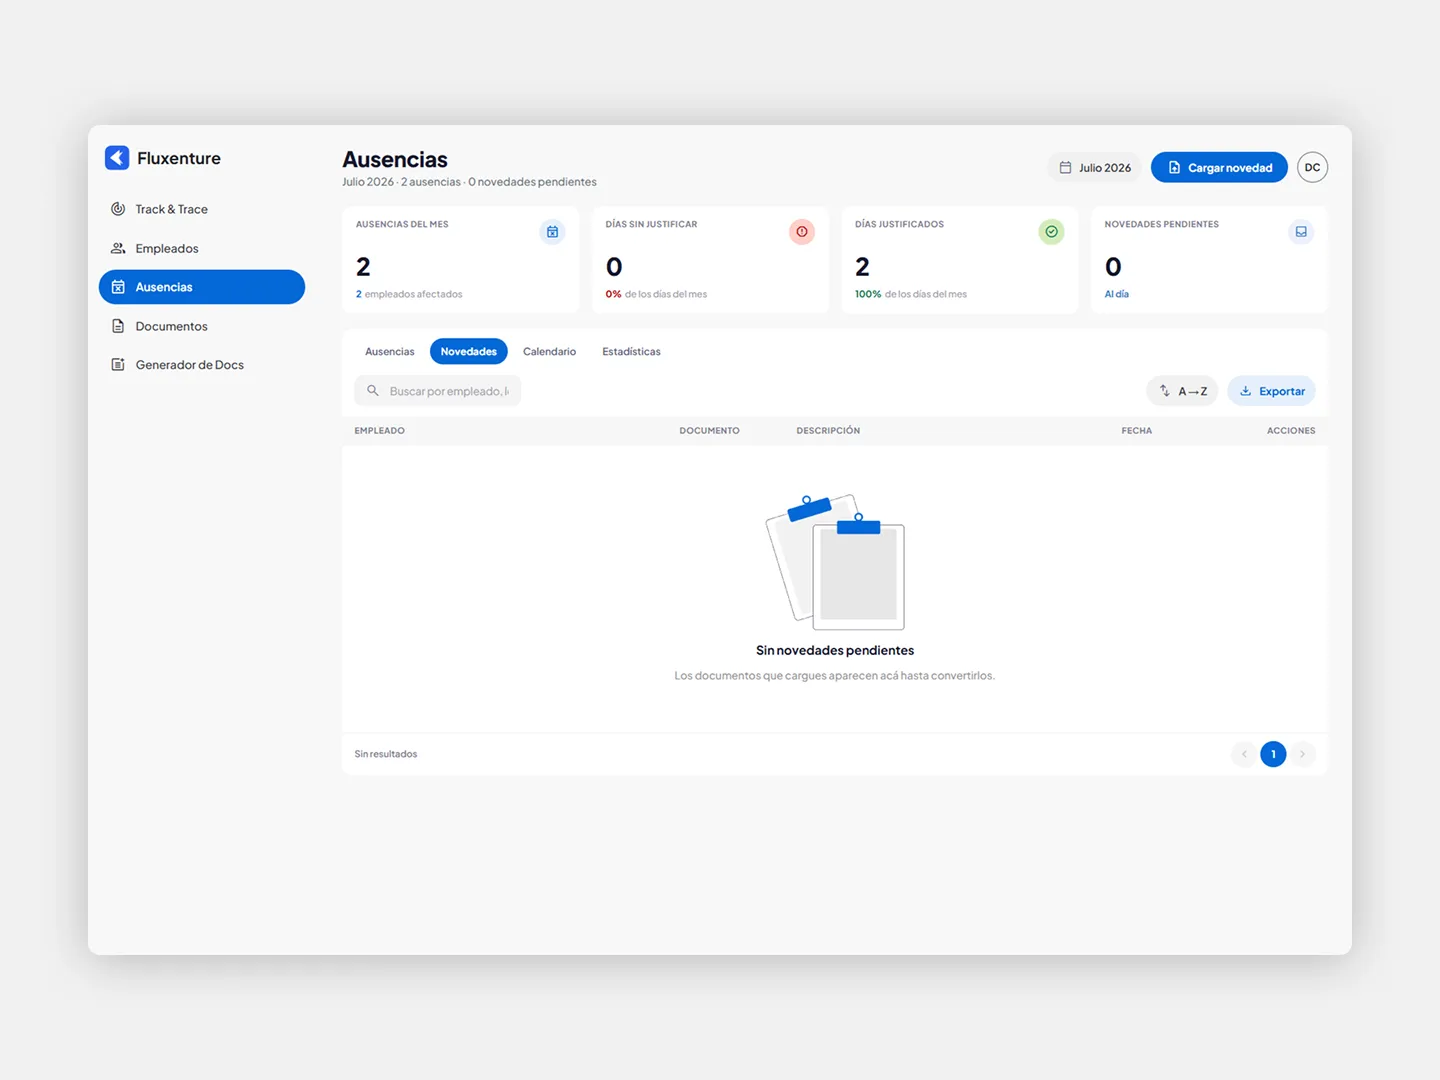Open Generador de Docs
Screen dimensions: 1440x1080
(x=202, y=365)
